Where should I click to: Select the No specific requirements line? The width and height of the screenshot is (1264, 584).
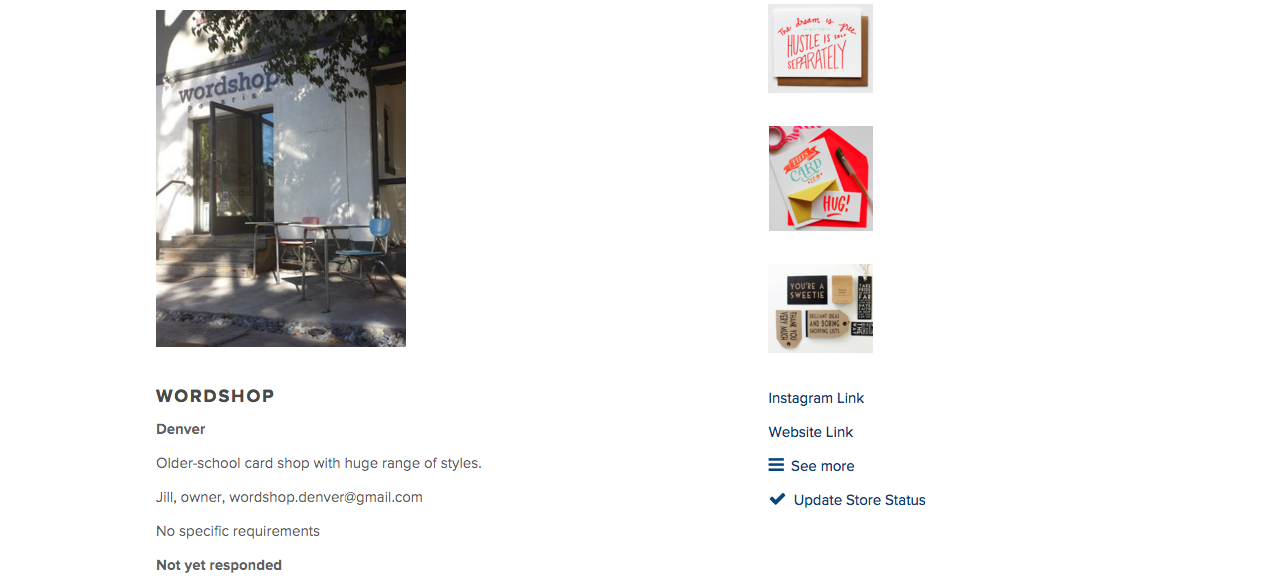(x=238, y=531)
